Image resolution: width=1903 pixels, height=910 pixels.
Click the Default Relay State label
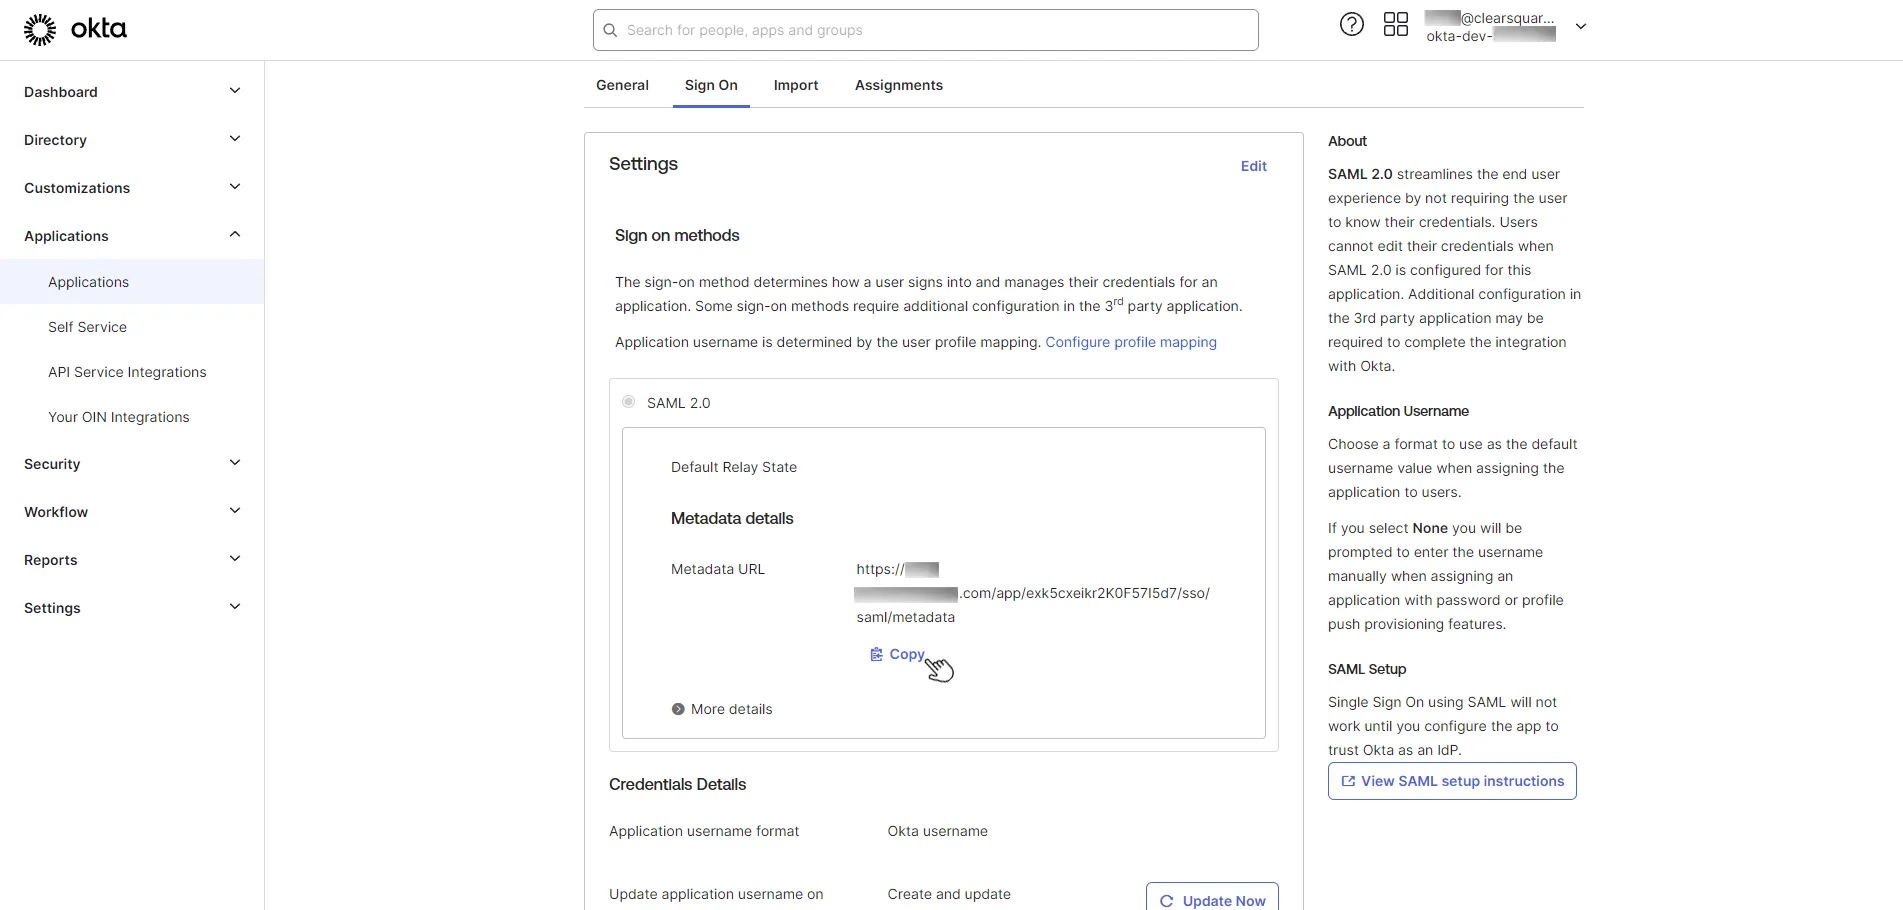(x=734, y=467)
